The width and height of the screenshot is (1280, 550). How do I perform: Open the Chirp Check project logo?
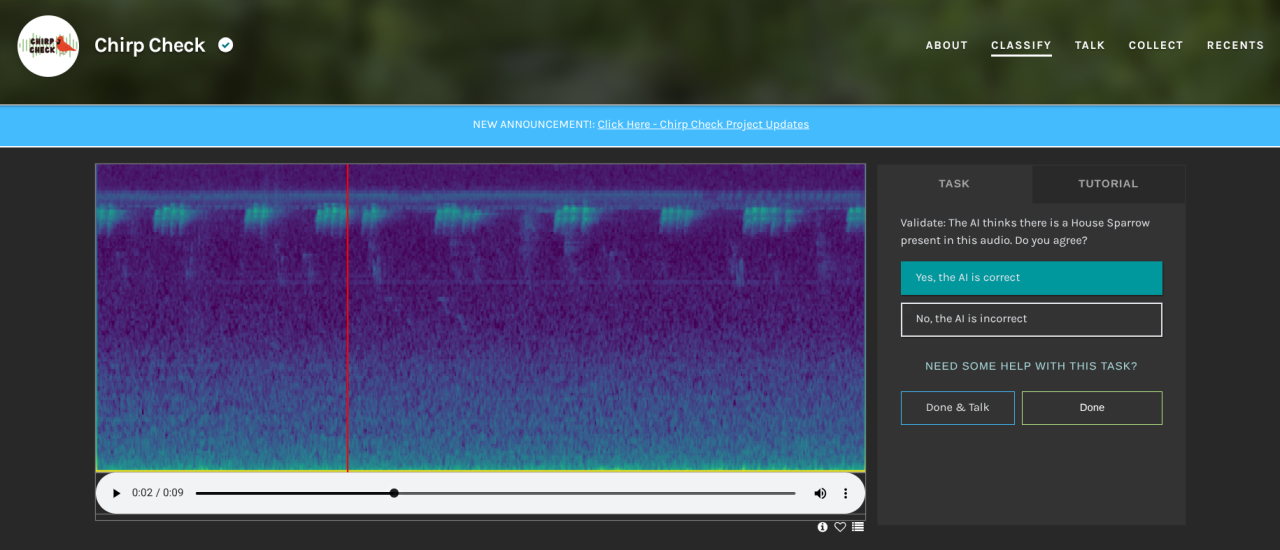pos(48,46)
